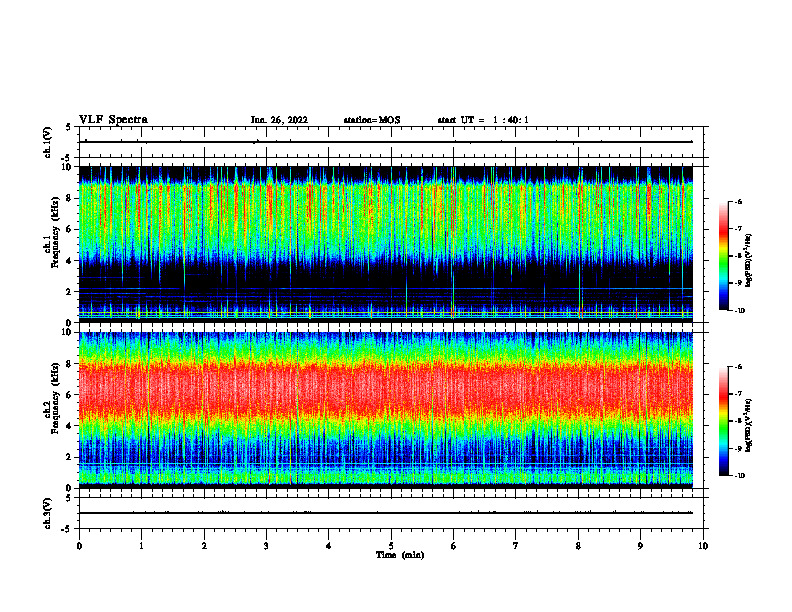The width and height of the screenshot is (792, 612).
Task: Click the "station=MOS" header label
Action: [372, 120]
